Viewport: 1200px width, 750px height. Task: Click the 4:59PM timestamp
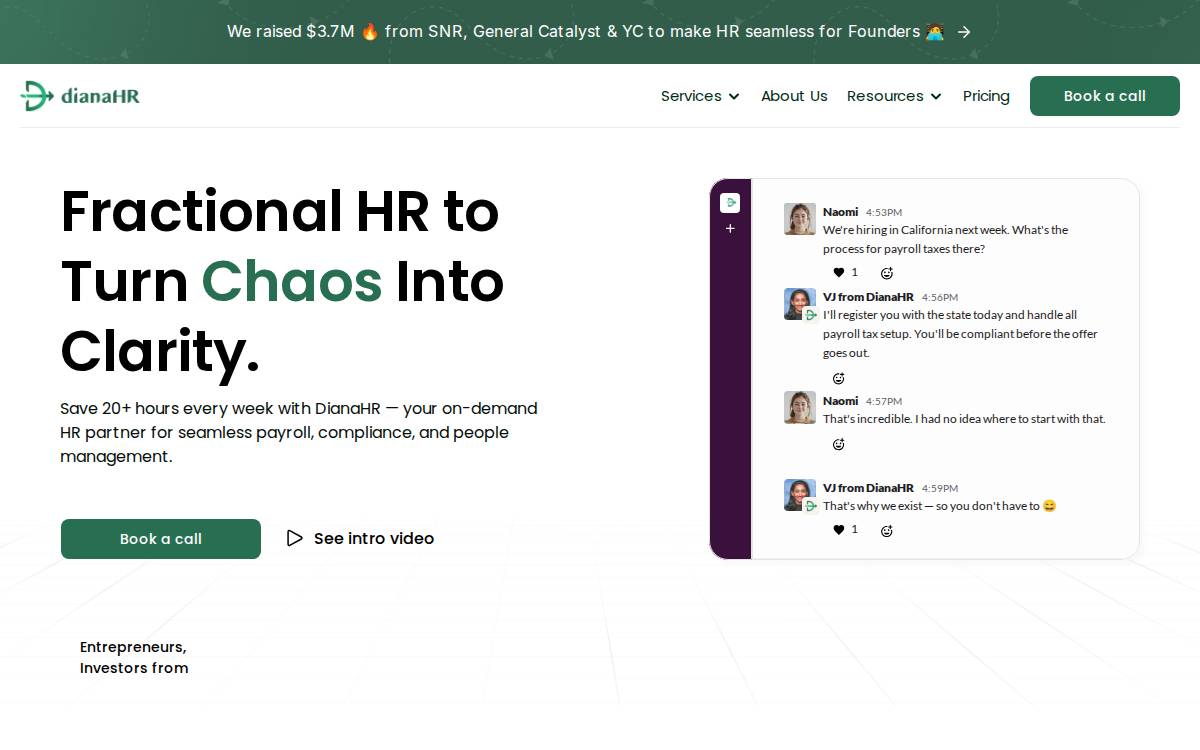[940, 489]
